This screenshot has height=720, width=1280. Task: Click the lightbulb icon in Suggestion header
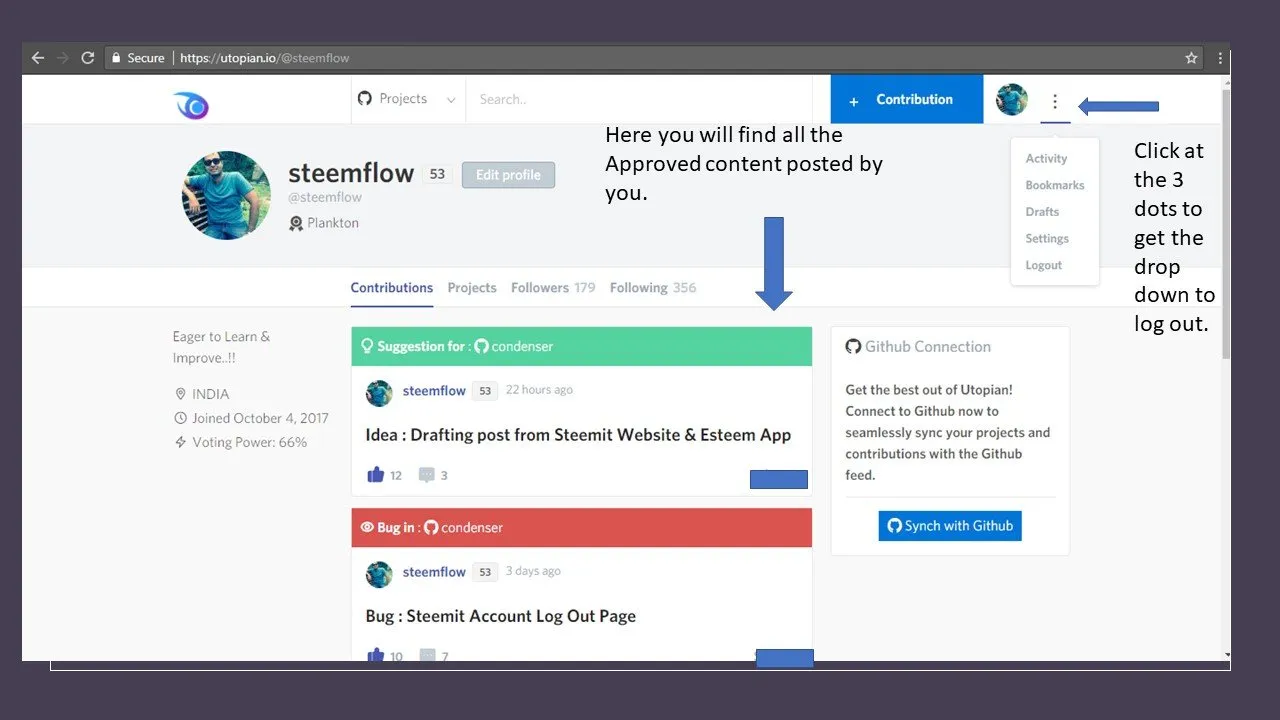[x=367, y=346]
